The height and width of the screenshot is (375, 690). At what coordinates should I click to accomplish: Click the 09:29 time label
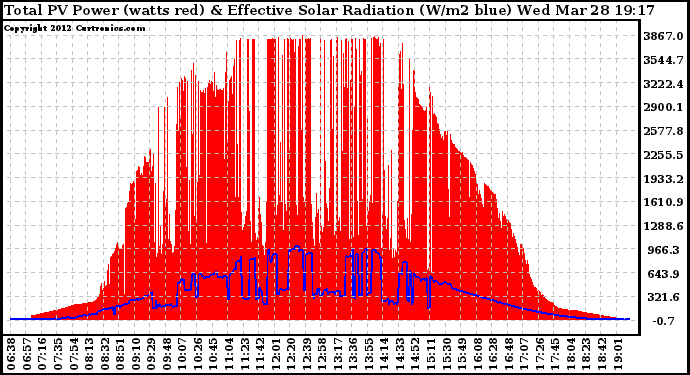(x=151, y=353)
